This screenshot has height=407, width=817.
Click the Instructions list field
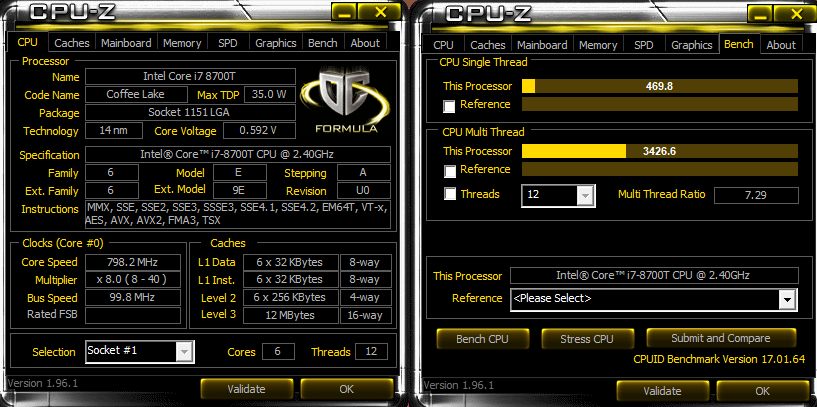238,215
